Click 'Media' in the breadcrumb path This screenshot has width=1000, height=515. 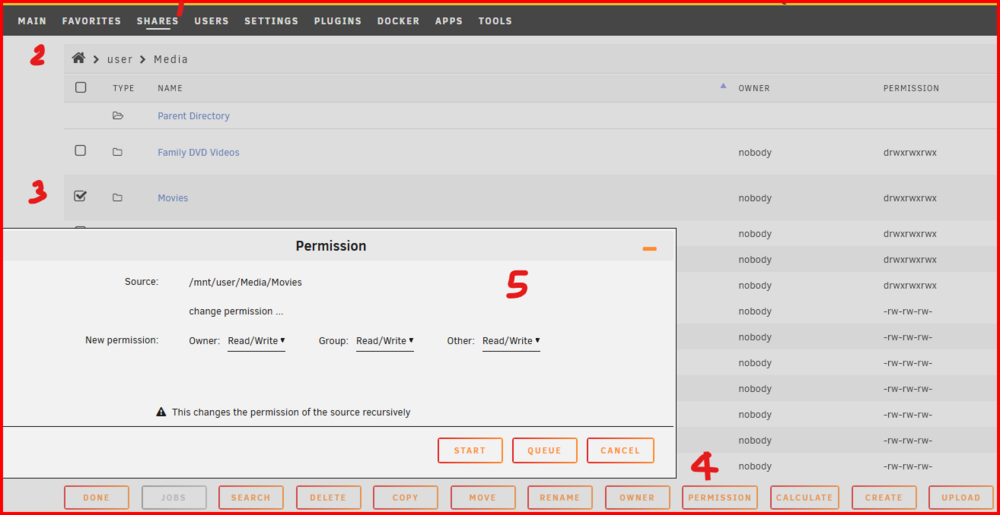click(171, 59)
